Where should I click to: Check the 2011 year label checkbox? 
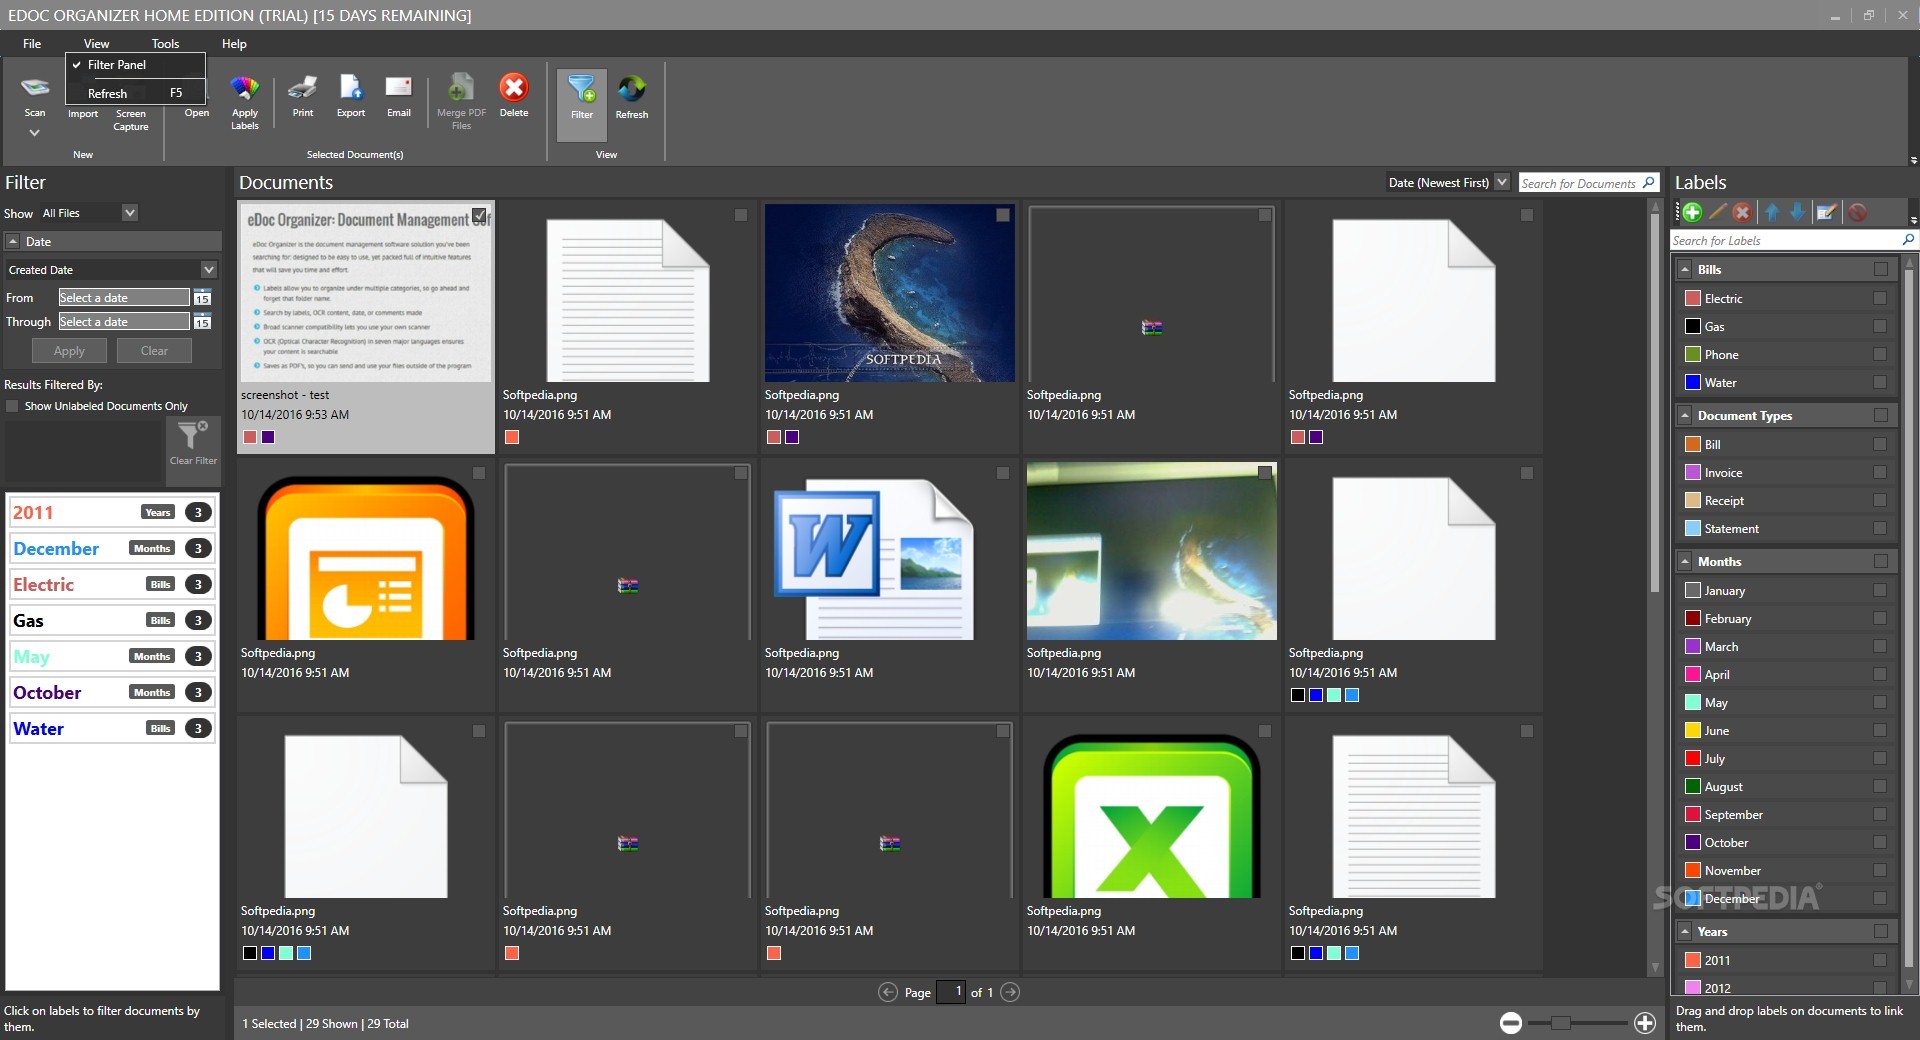[x=1880, y=960]
